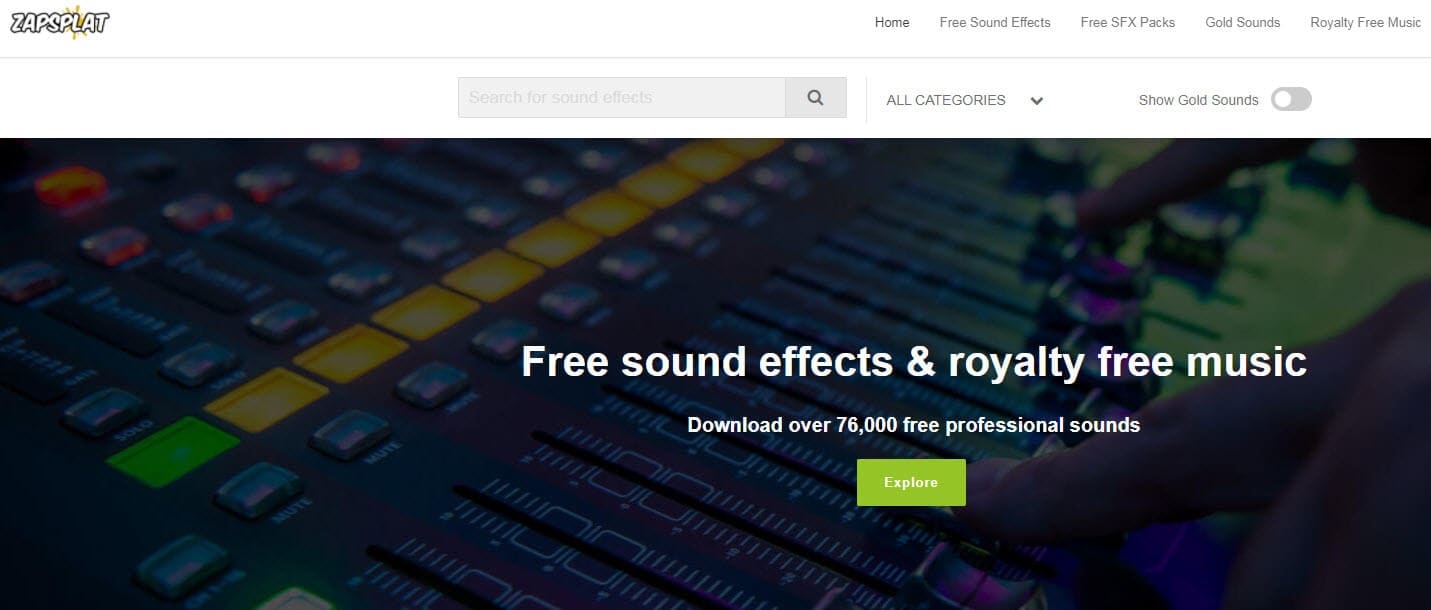Screen dimensions: 1431x610
Task: Click the ZapSplat logo
Action: (x=59, y=21)
